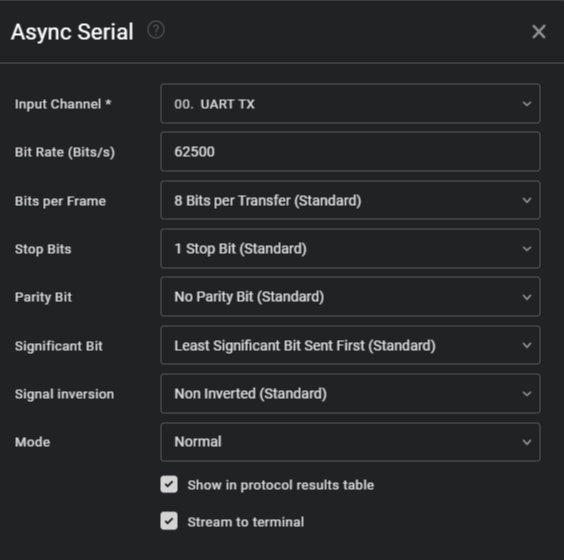Click the Bit Rate field showing 62500
Screen dimensions: 564x560
(350, 151)
